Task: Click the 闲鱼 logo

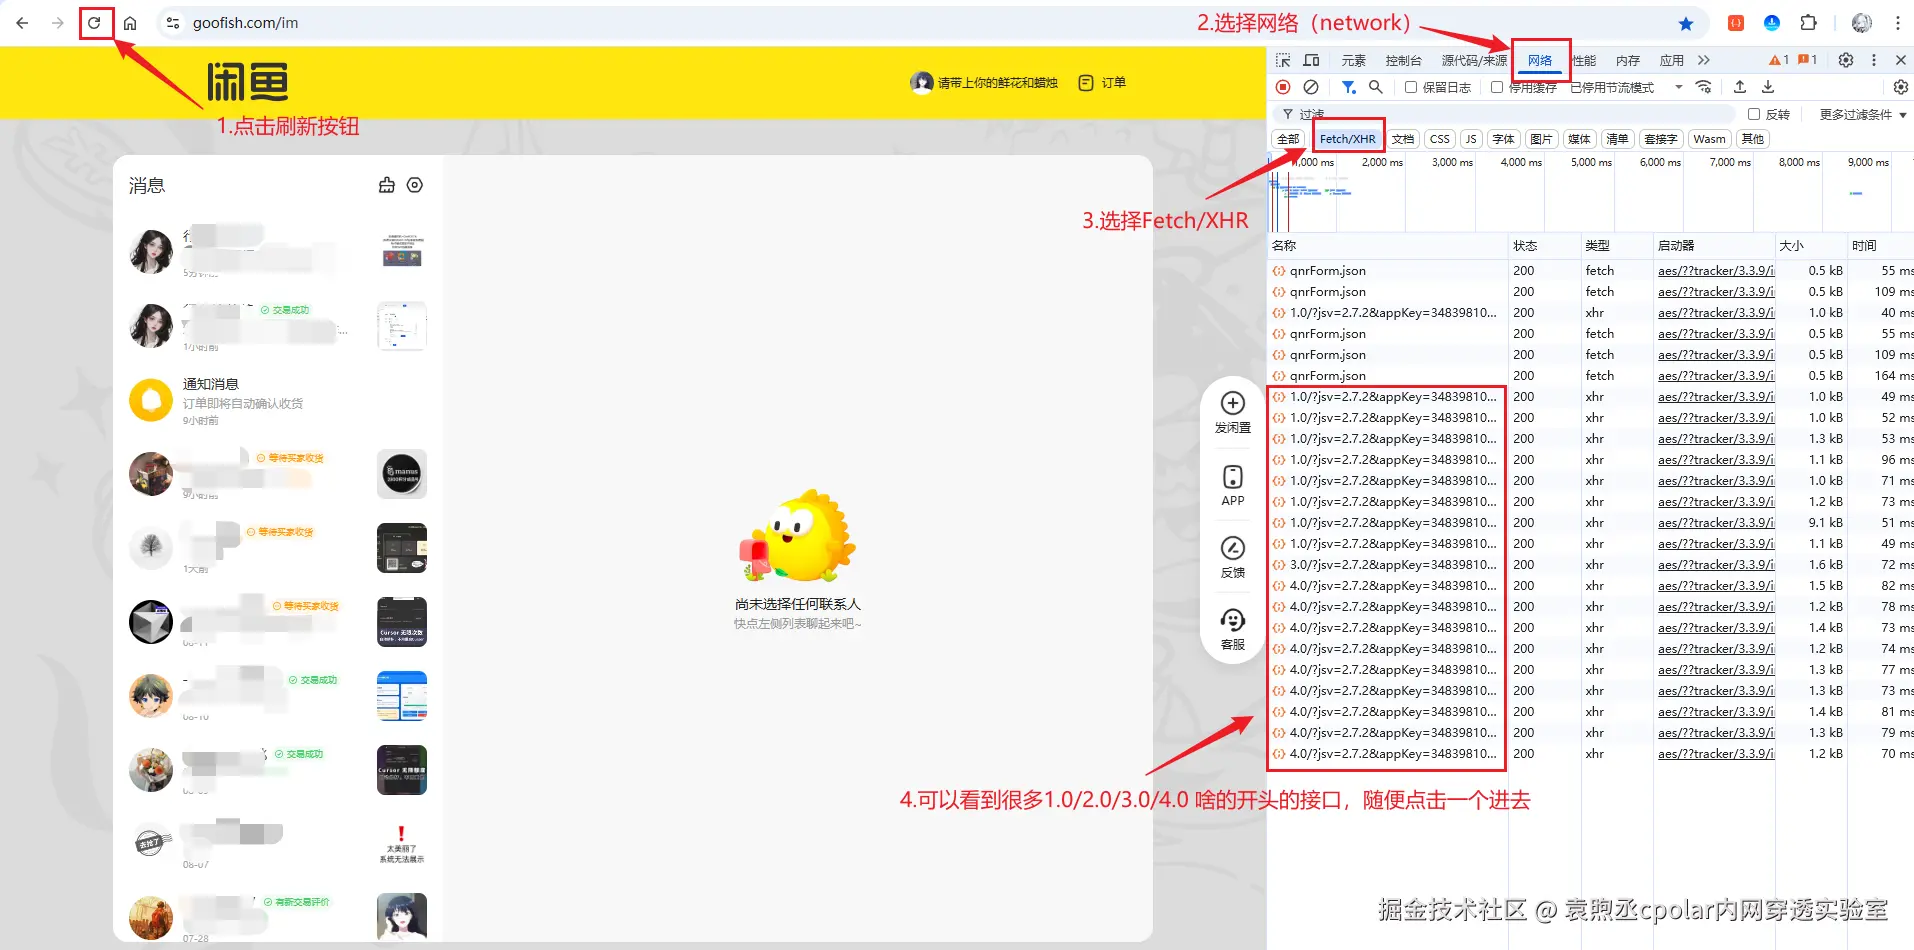Action: (248, 82)
